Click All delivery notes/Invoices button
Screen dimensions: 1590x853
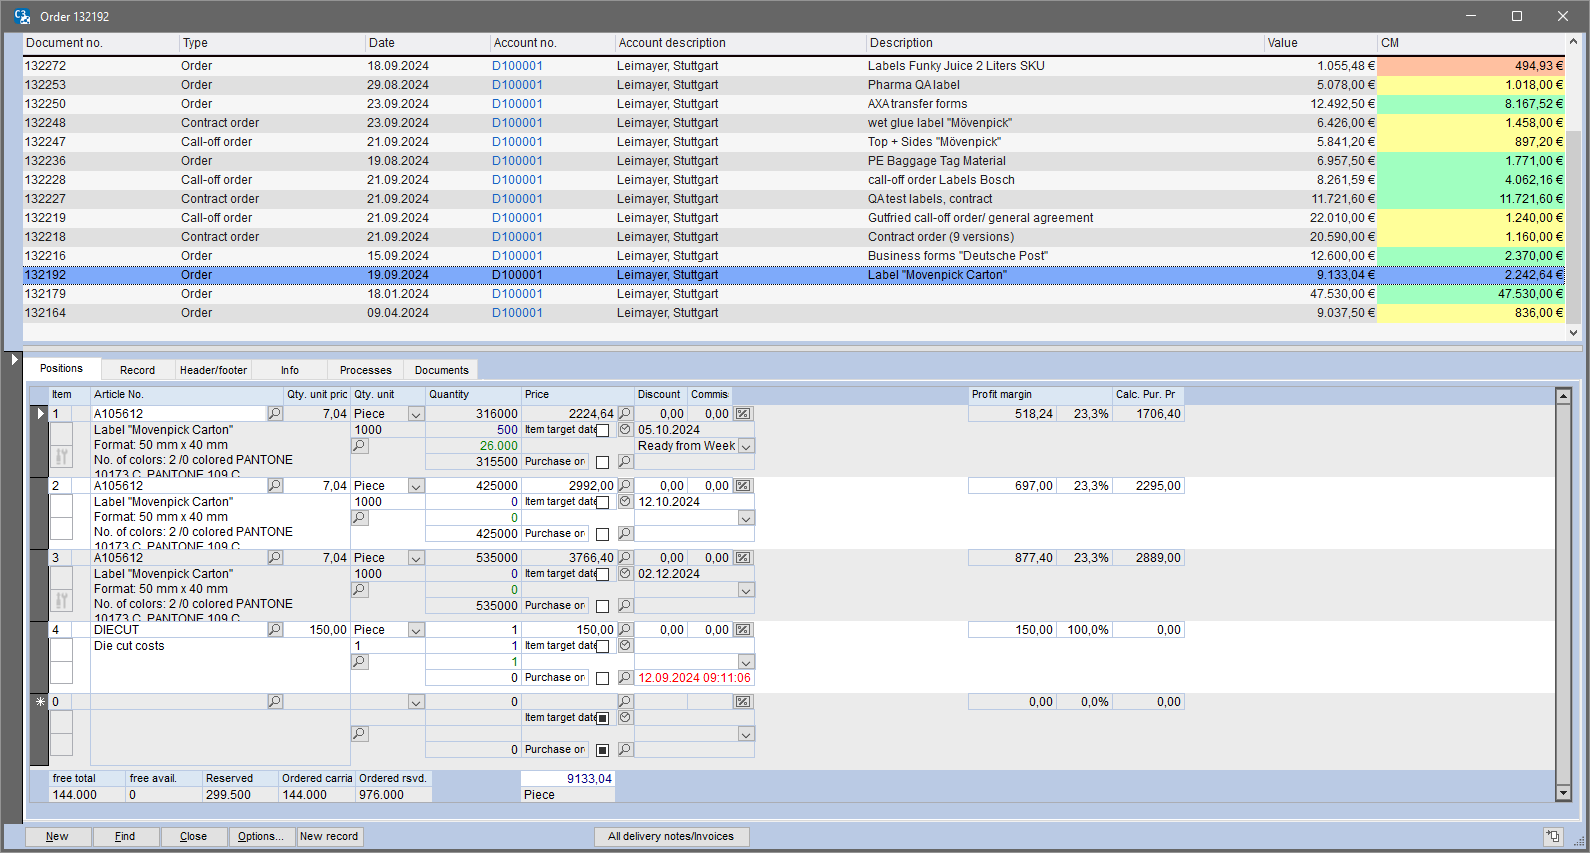tap(671, 836)
